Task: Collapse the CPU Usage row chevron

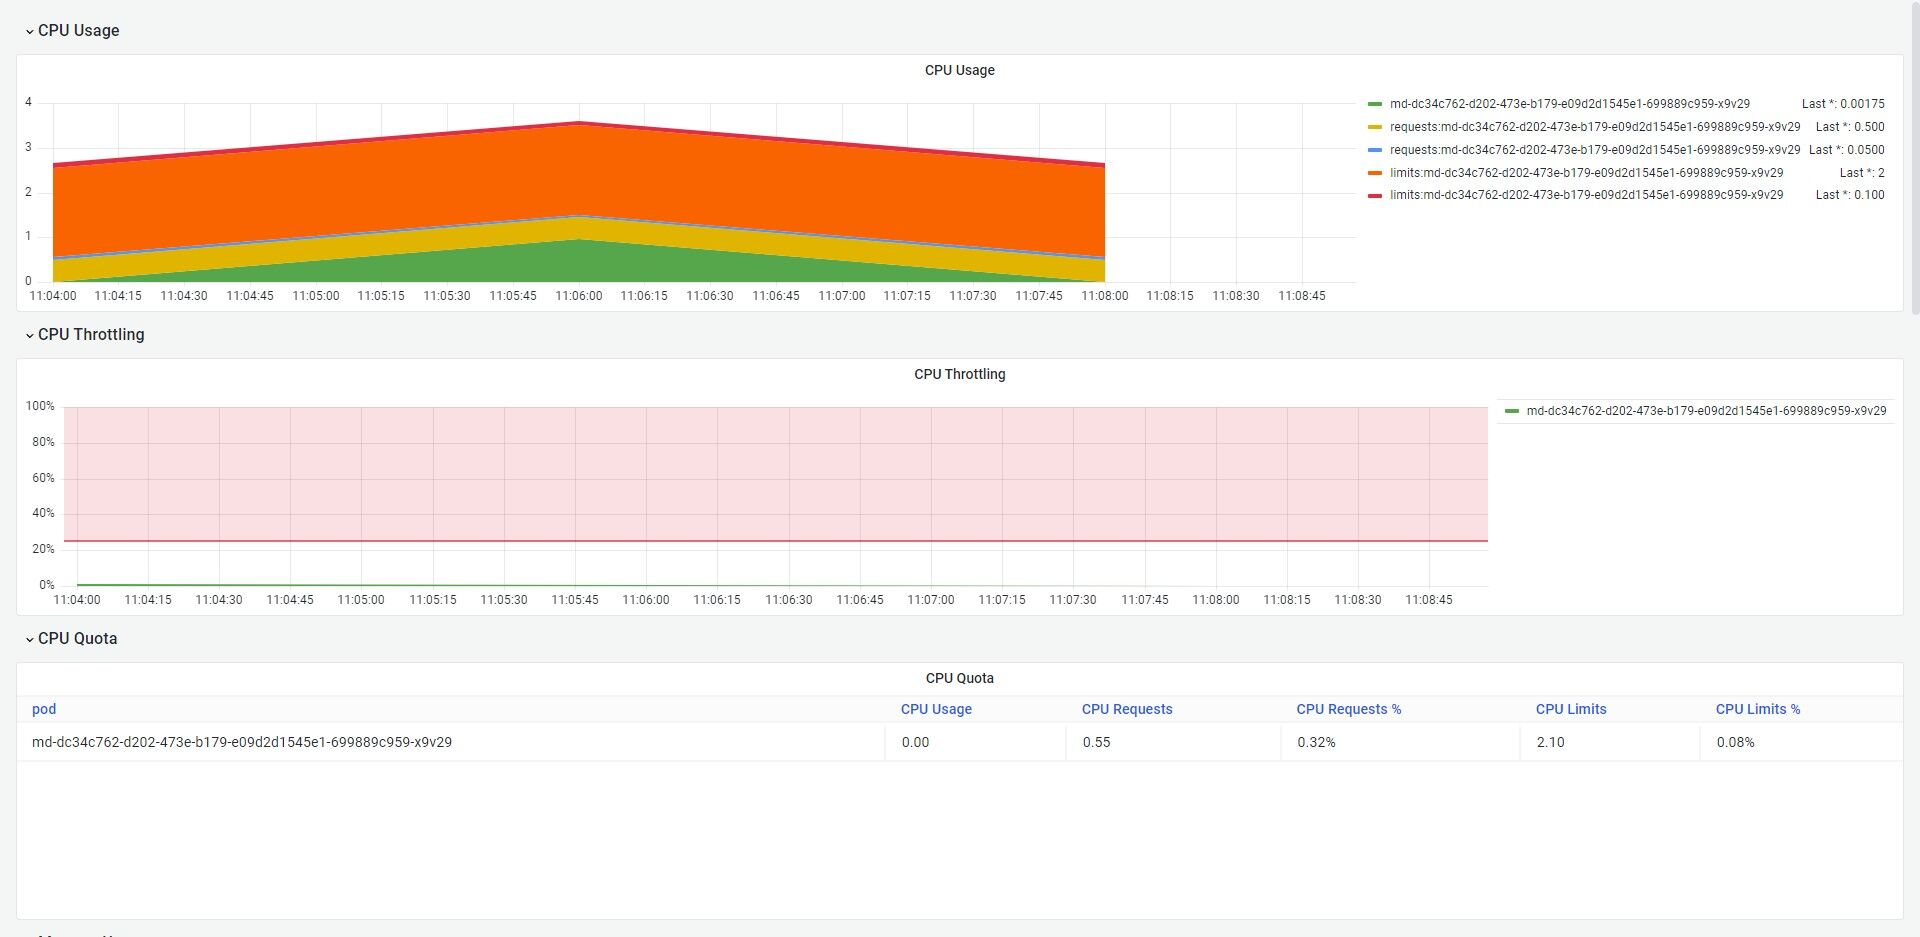Action: [29, 32]
